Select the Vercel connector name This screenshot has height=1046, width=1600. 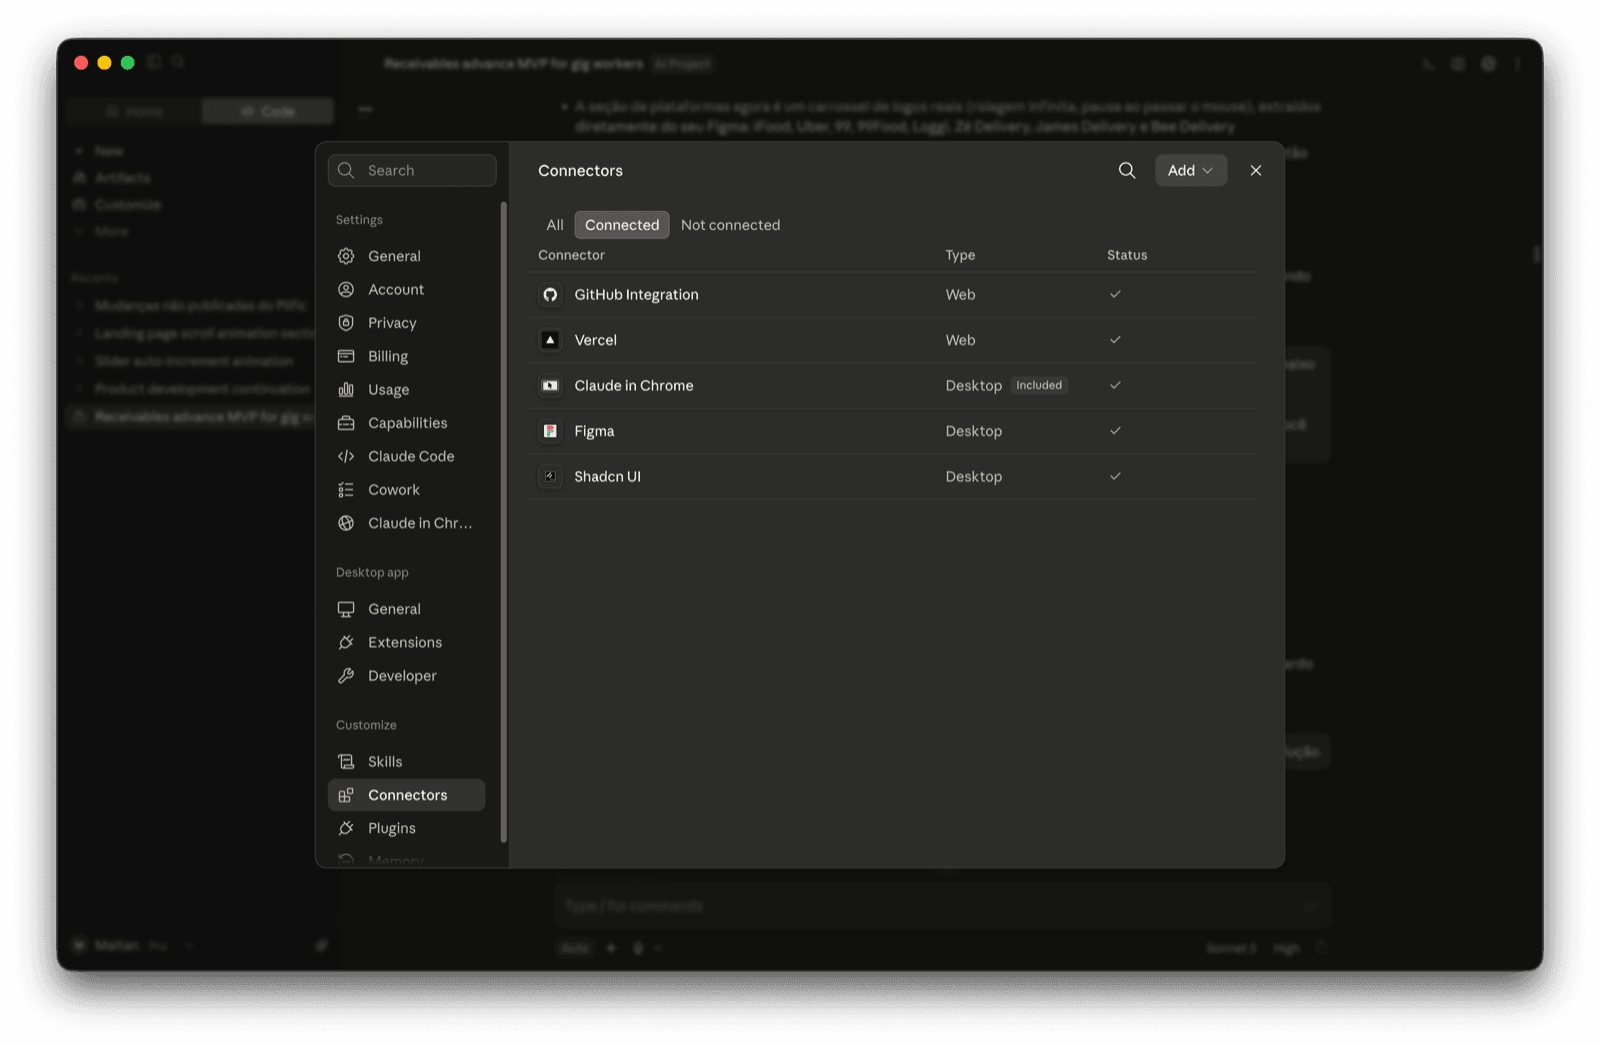click(595, 340)
